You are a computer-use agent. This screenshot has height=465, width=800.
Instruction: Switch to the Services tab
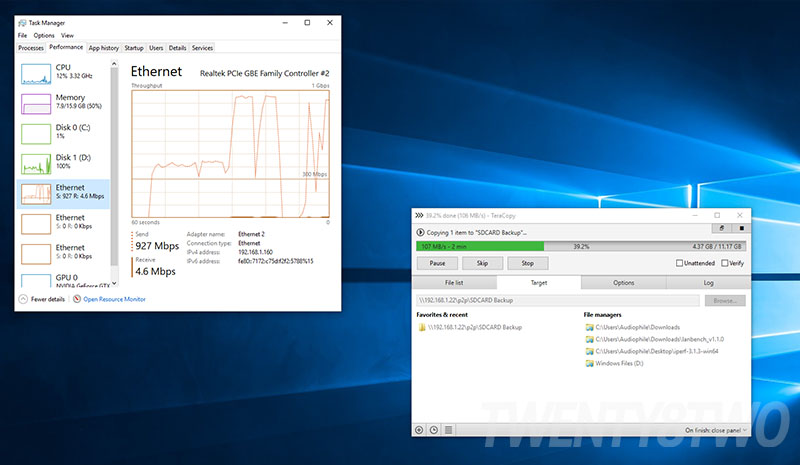tap(202, 48)
